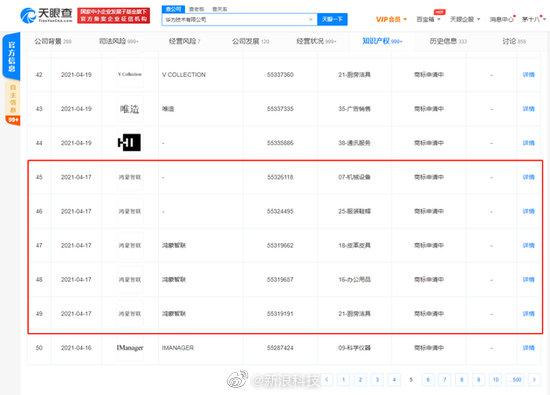Switch to the 经营状况 tab

point(316,41)
